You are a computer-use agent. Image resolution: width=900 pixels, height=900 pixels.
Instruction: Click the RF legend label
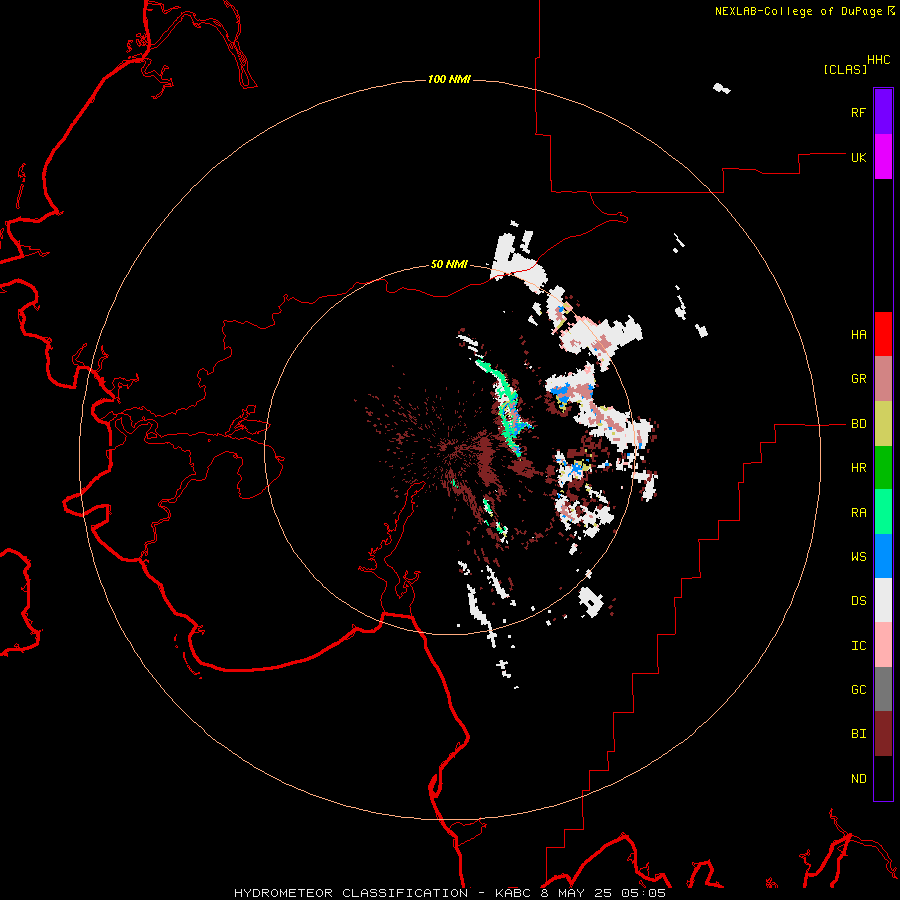tap(858, 112)
